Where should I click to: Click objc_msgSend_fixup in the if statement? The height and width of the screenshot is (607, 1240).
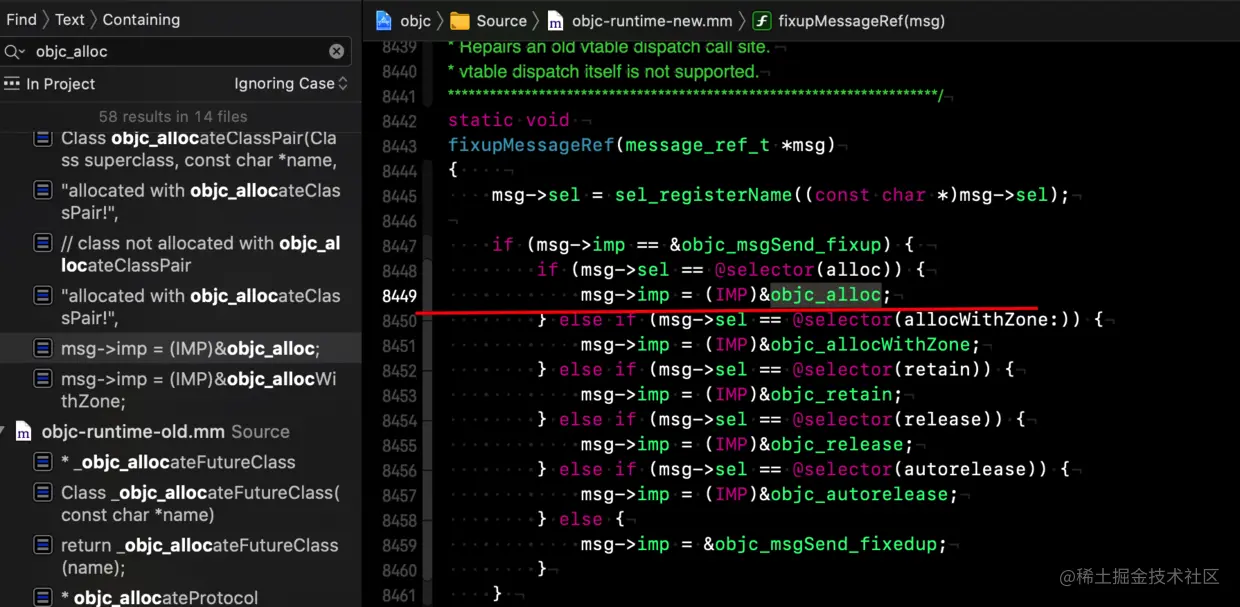tap(781, 245)
